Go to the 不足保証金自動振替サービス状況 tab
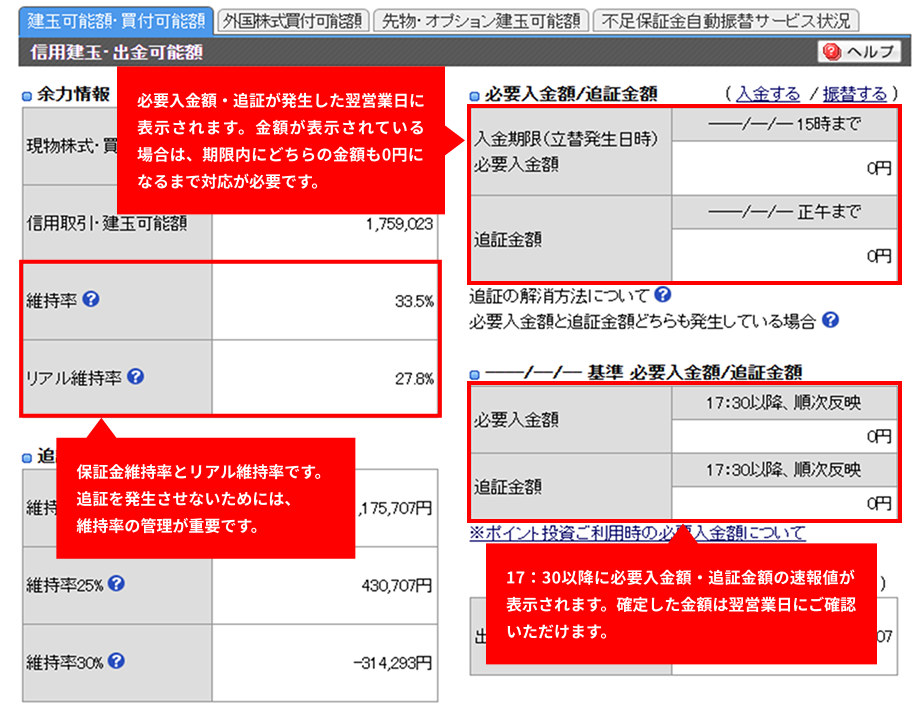Screen dimensions: 920x720 [x=725, y=21]
